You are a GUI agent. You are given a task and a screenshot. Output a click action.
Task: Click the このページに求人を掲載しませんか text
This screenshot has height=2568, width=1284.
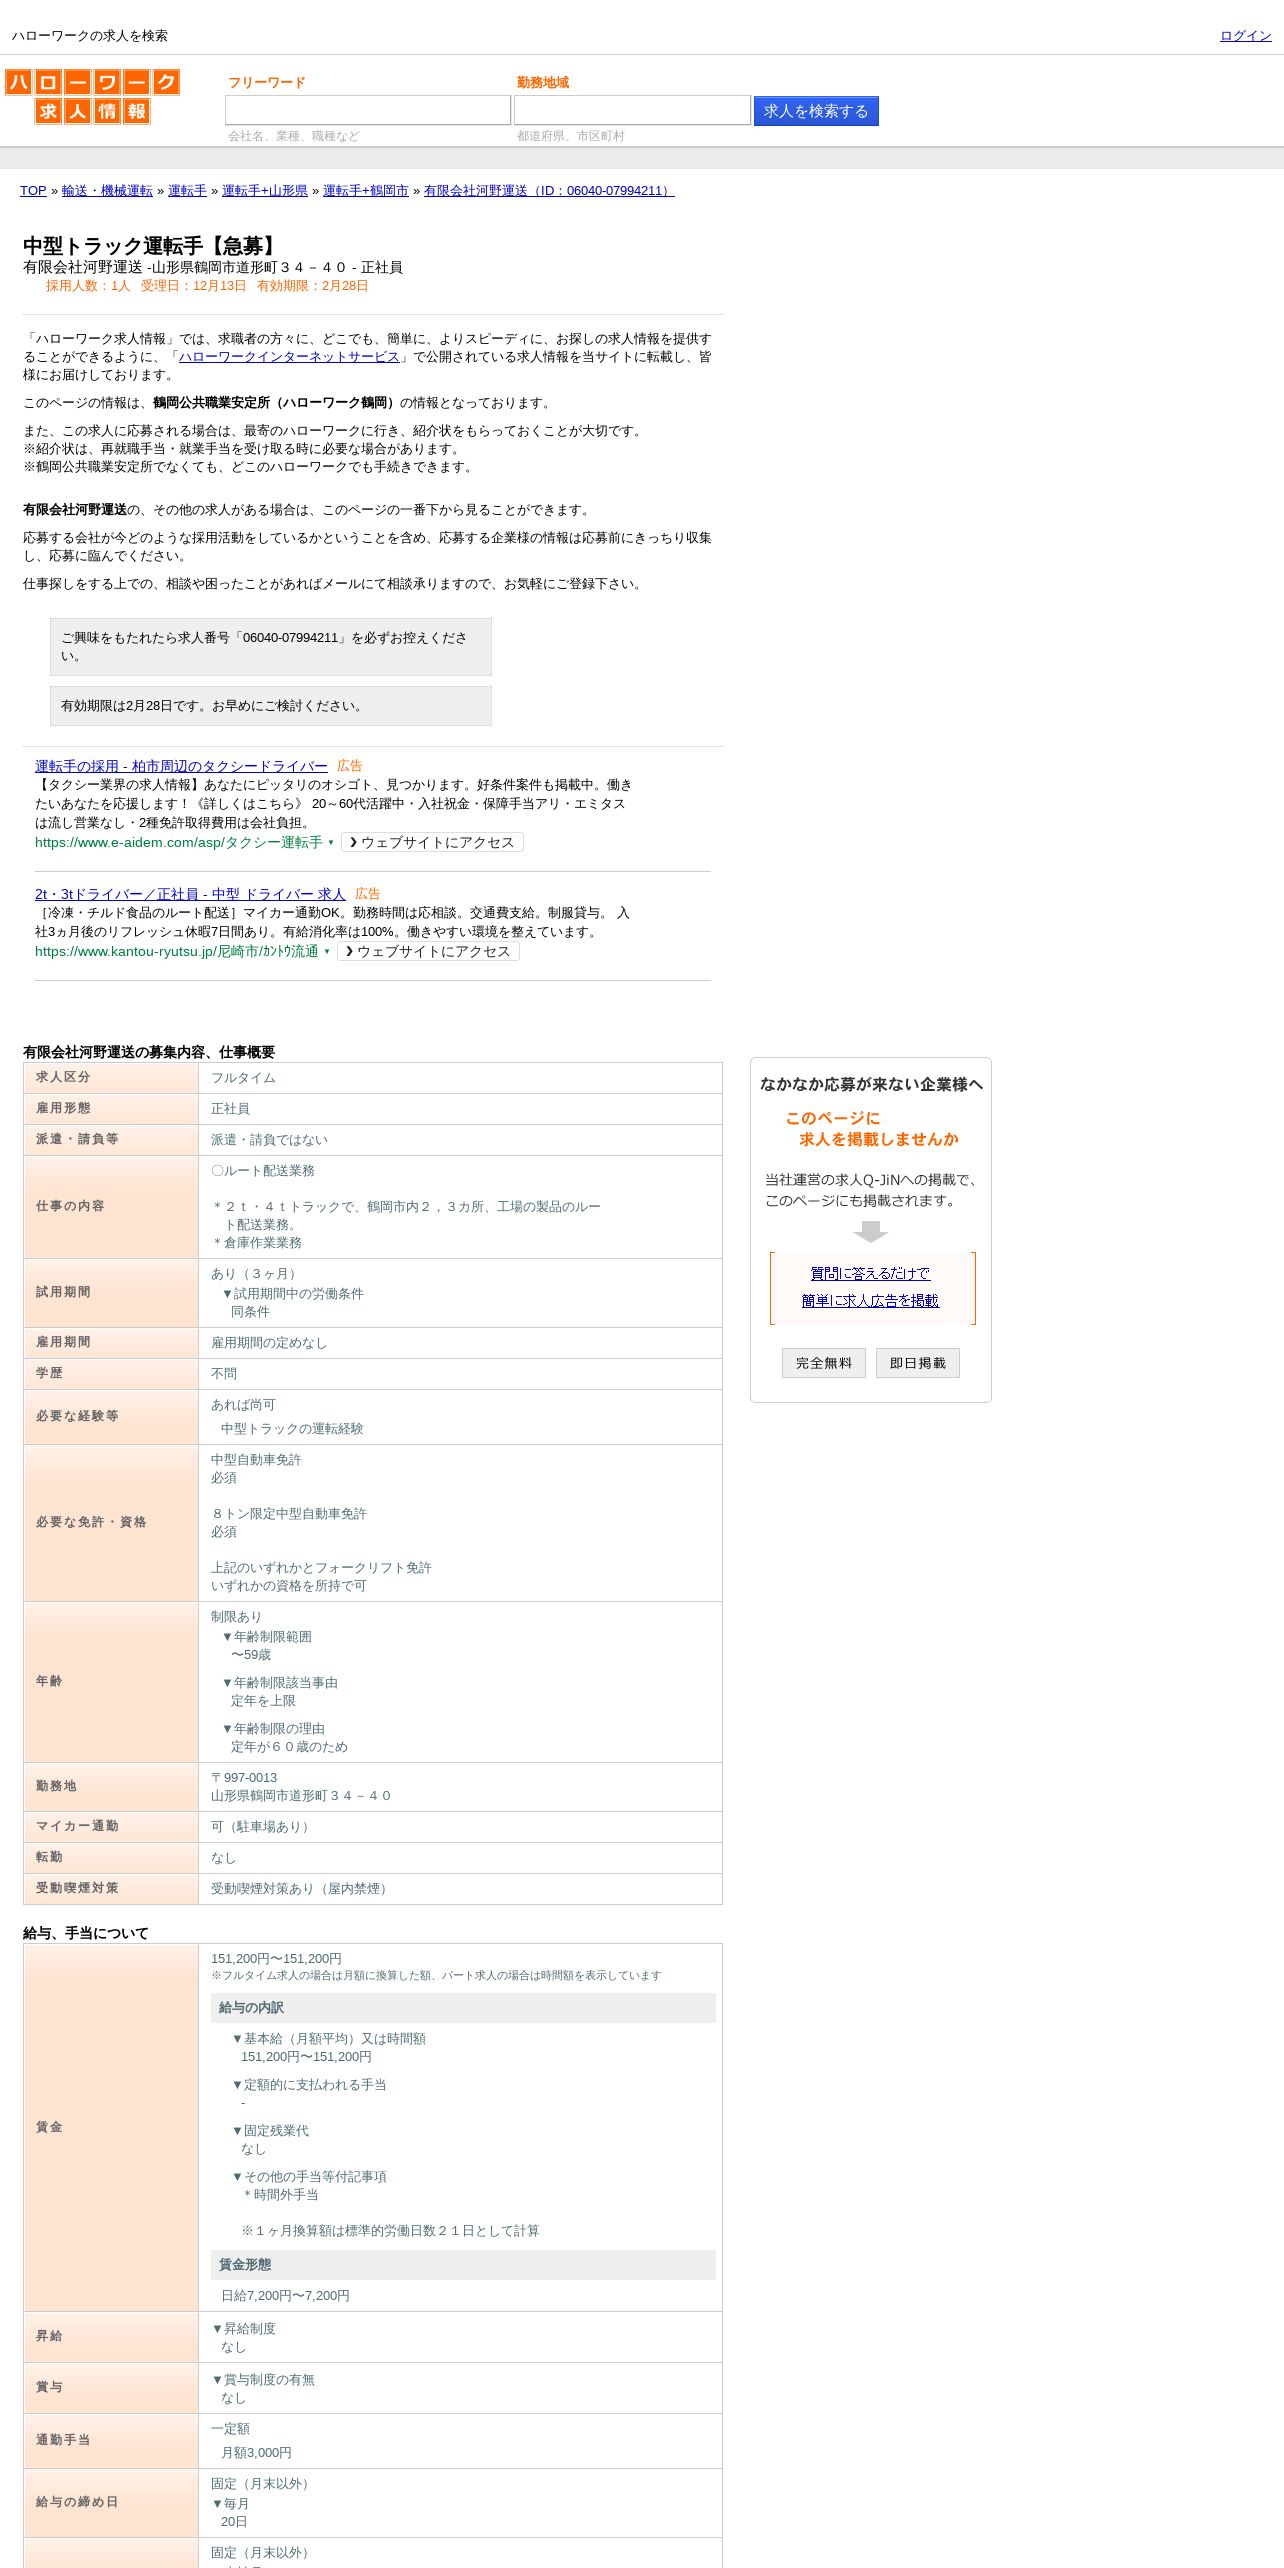tap(872, 1129)
